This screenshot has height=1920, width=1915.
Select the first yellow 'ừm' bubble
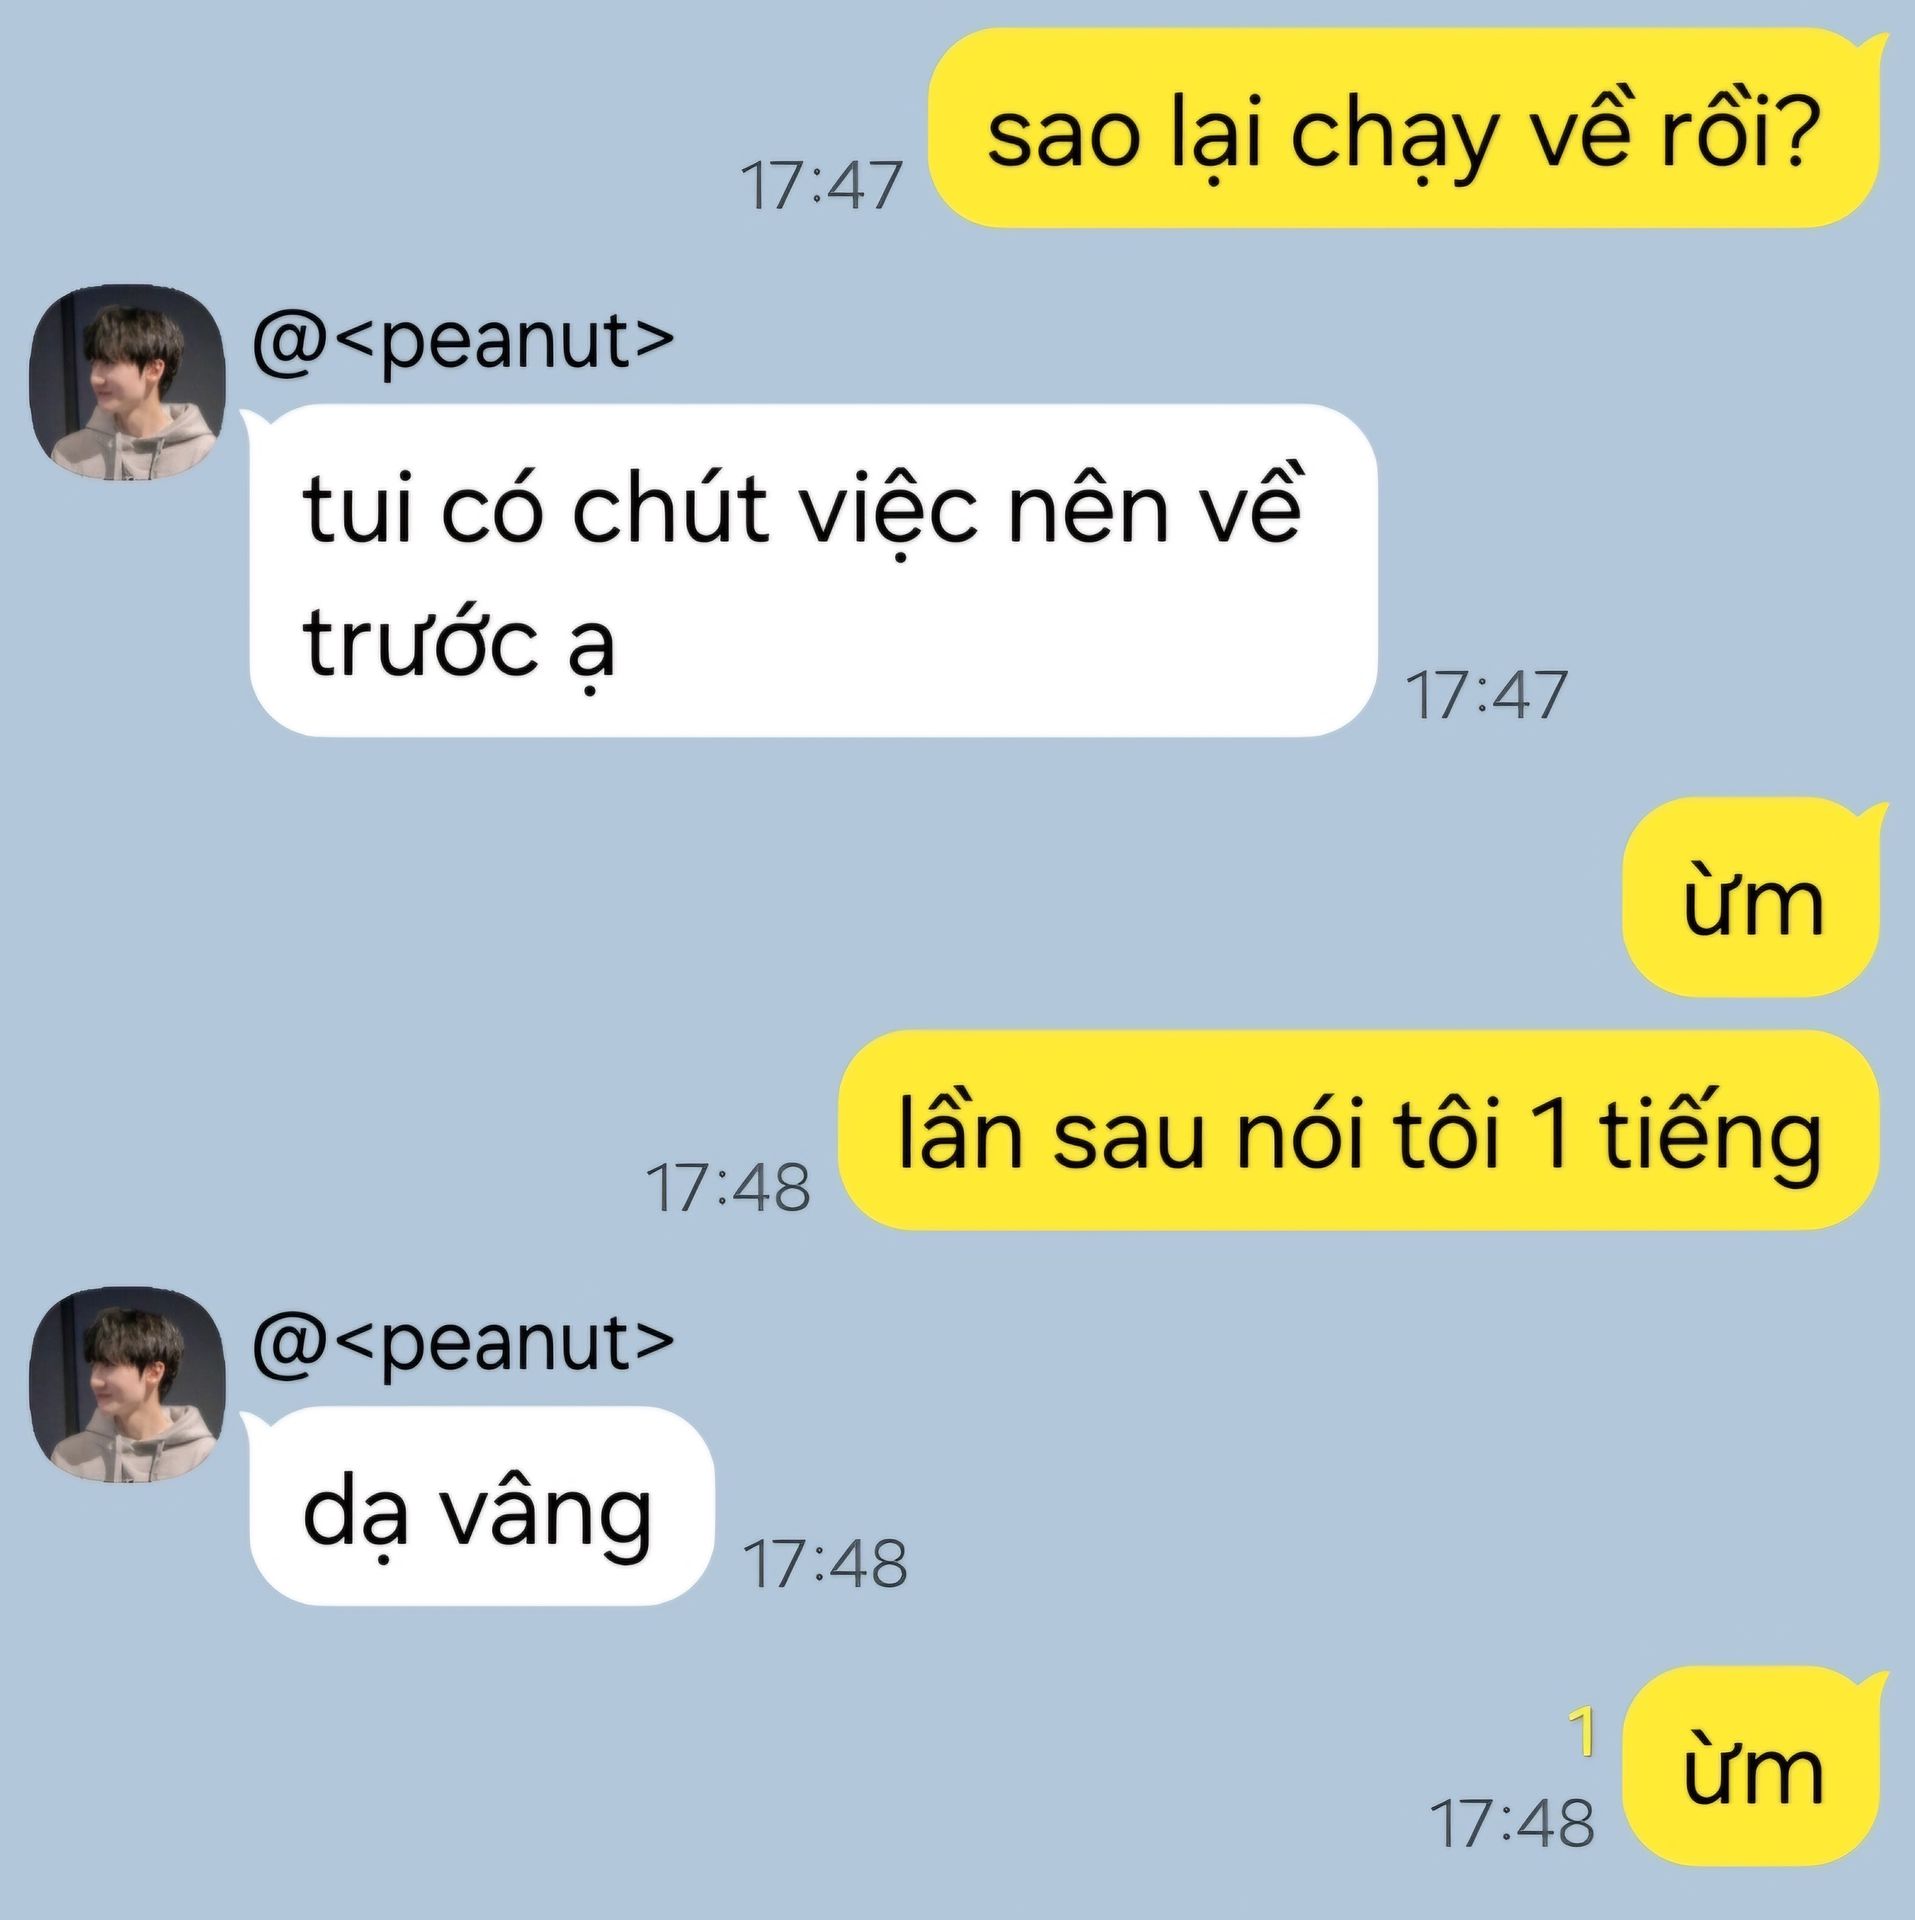tap(1750, 897)
